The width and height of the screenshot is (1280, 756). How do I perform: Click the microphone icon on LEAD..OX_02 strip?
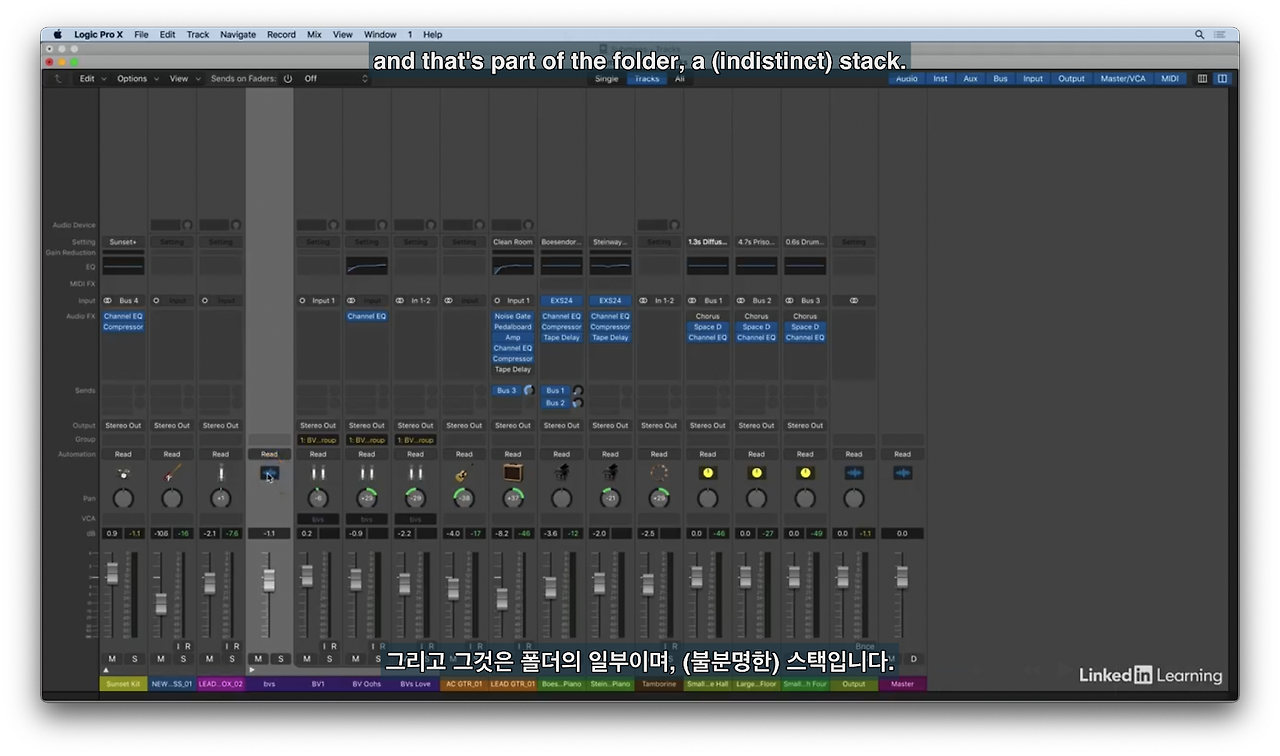pyautogui.click(x=221, y=473)
